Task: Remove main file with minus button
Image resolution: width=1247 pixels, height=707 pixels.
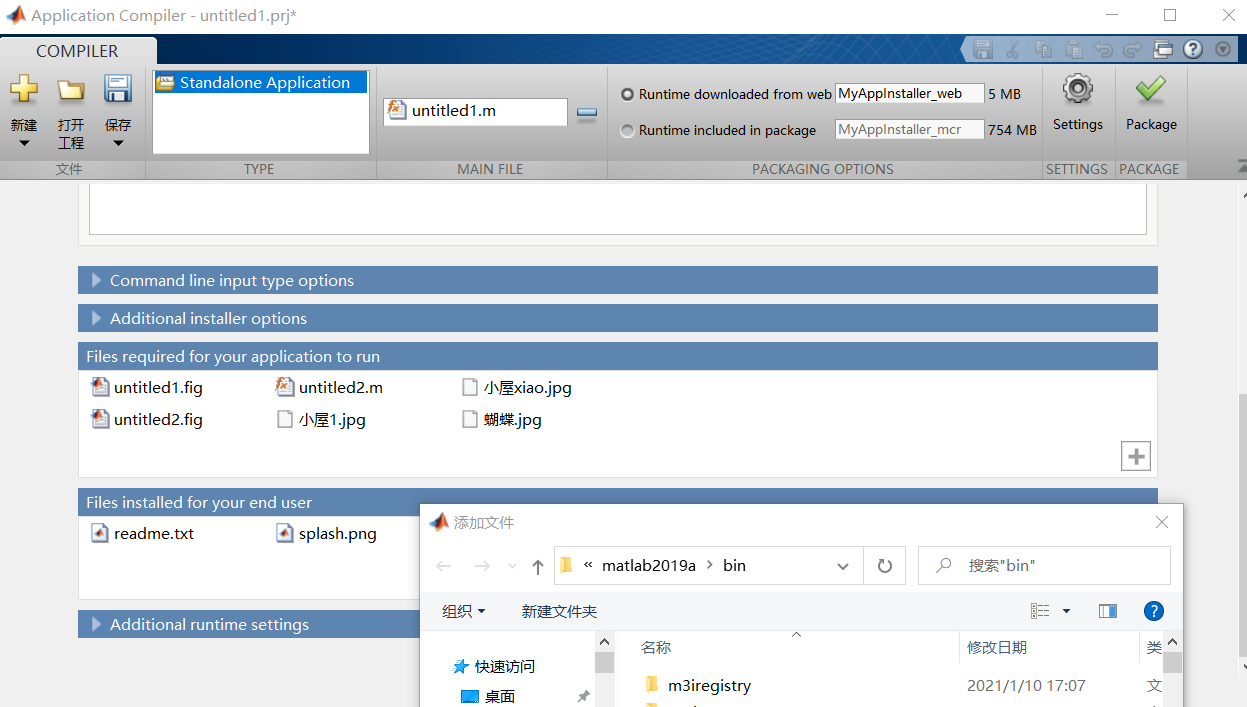Action: coord(587,113)
